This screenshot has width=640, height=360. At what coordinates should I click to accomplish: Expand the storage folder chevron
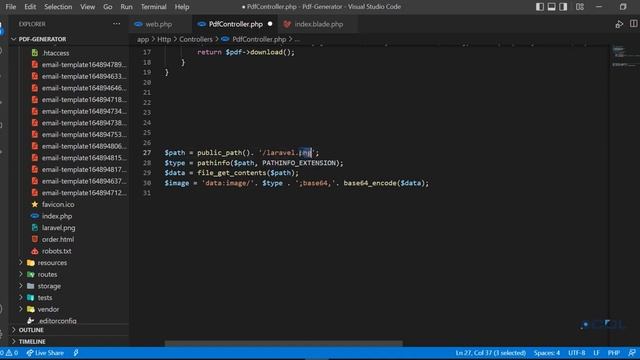[21, 286]
